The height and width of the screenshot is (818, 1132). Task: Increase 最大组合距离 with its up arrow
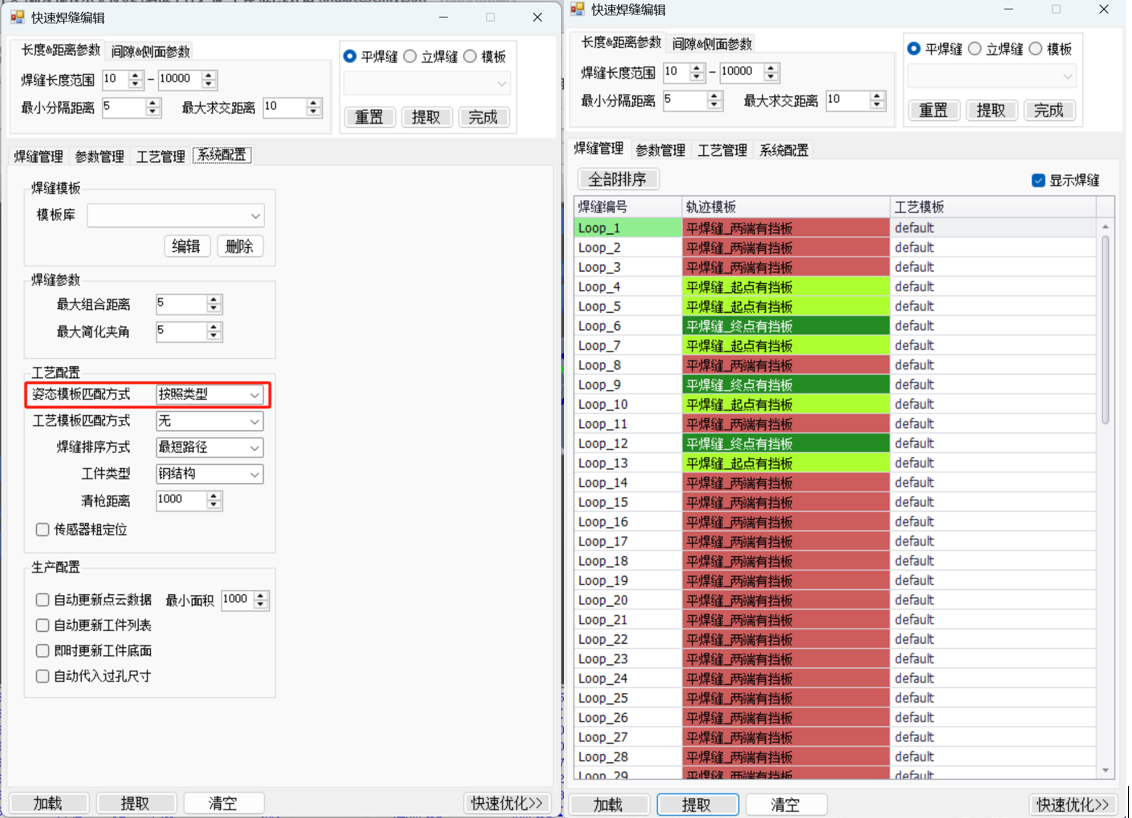pyautogui.click(x=213, y=300)
